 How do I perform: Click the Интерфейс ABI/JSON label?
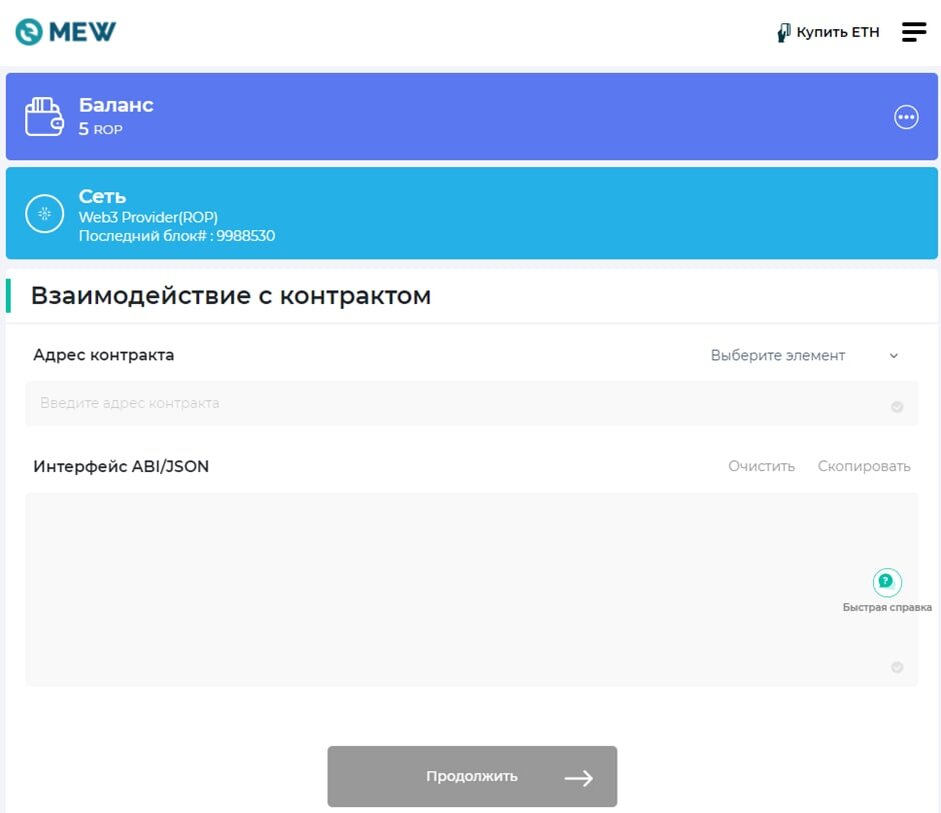click(x=121, y=466)
